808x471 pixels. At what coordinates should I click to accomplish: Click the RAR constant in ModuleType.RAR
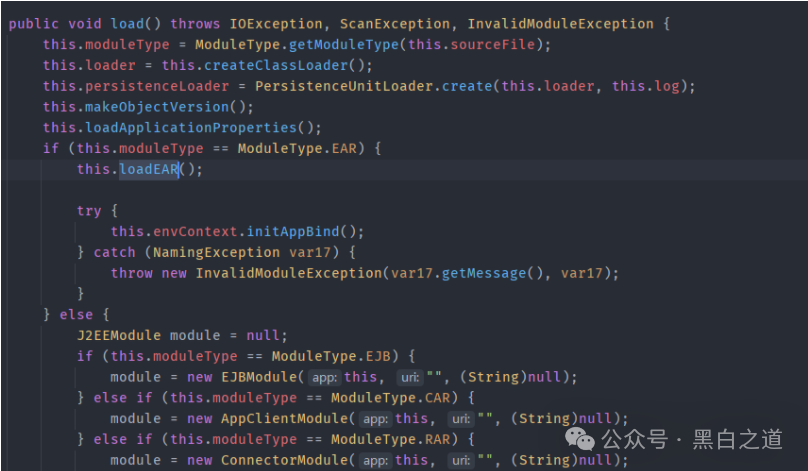point(437,439)
